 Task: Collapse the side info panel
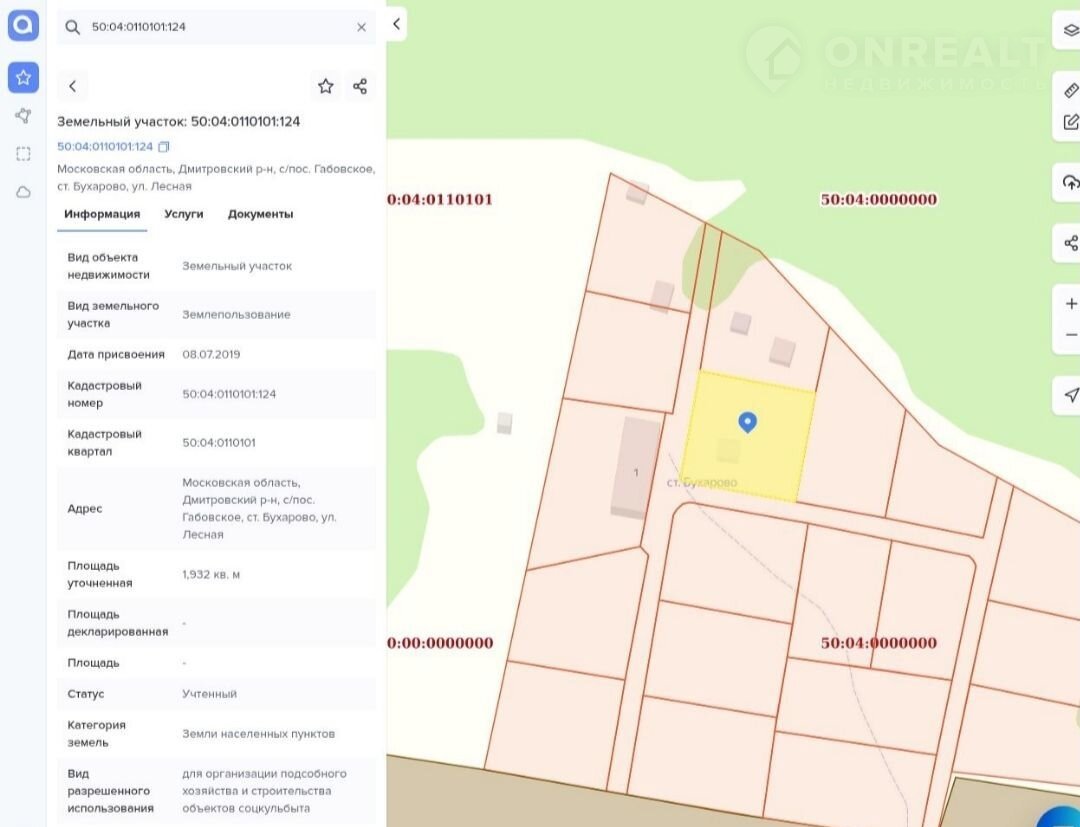tap(397, 24)
